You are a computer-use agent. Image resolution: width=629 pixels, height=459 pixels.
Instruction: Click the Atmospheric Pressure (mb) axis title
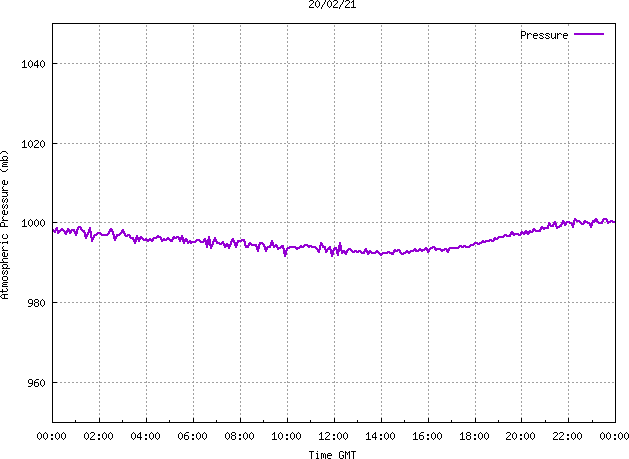[5, 224]
